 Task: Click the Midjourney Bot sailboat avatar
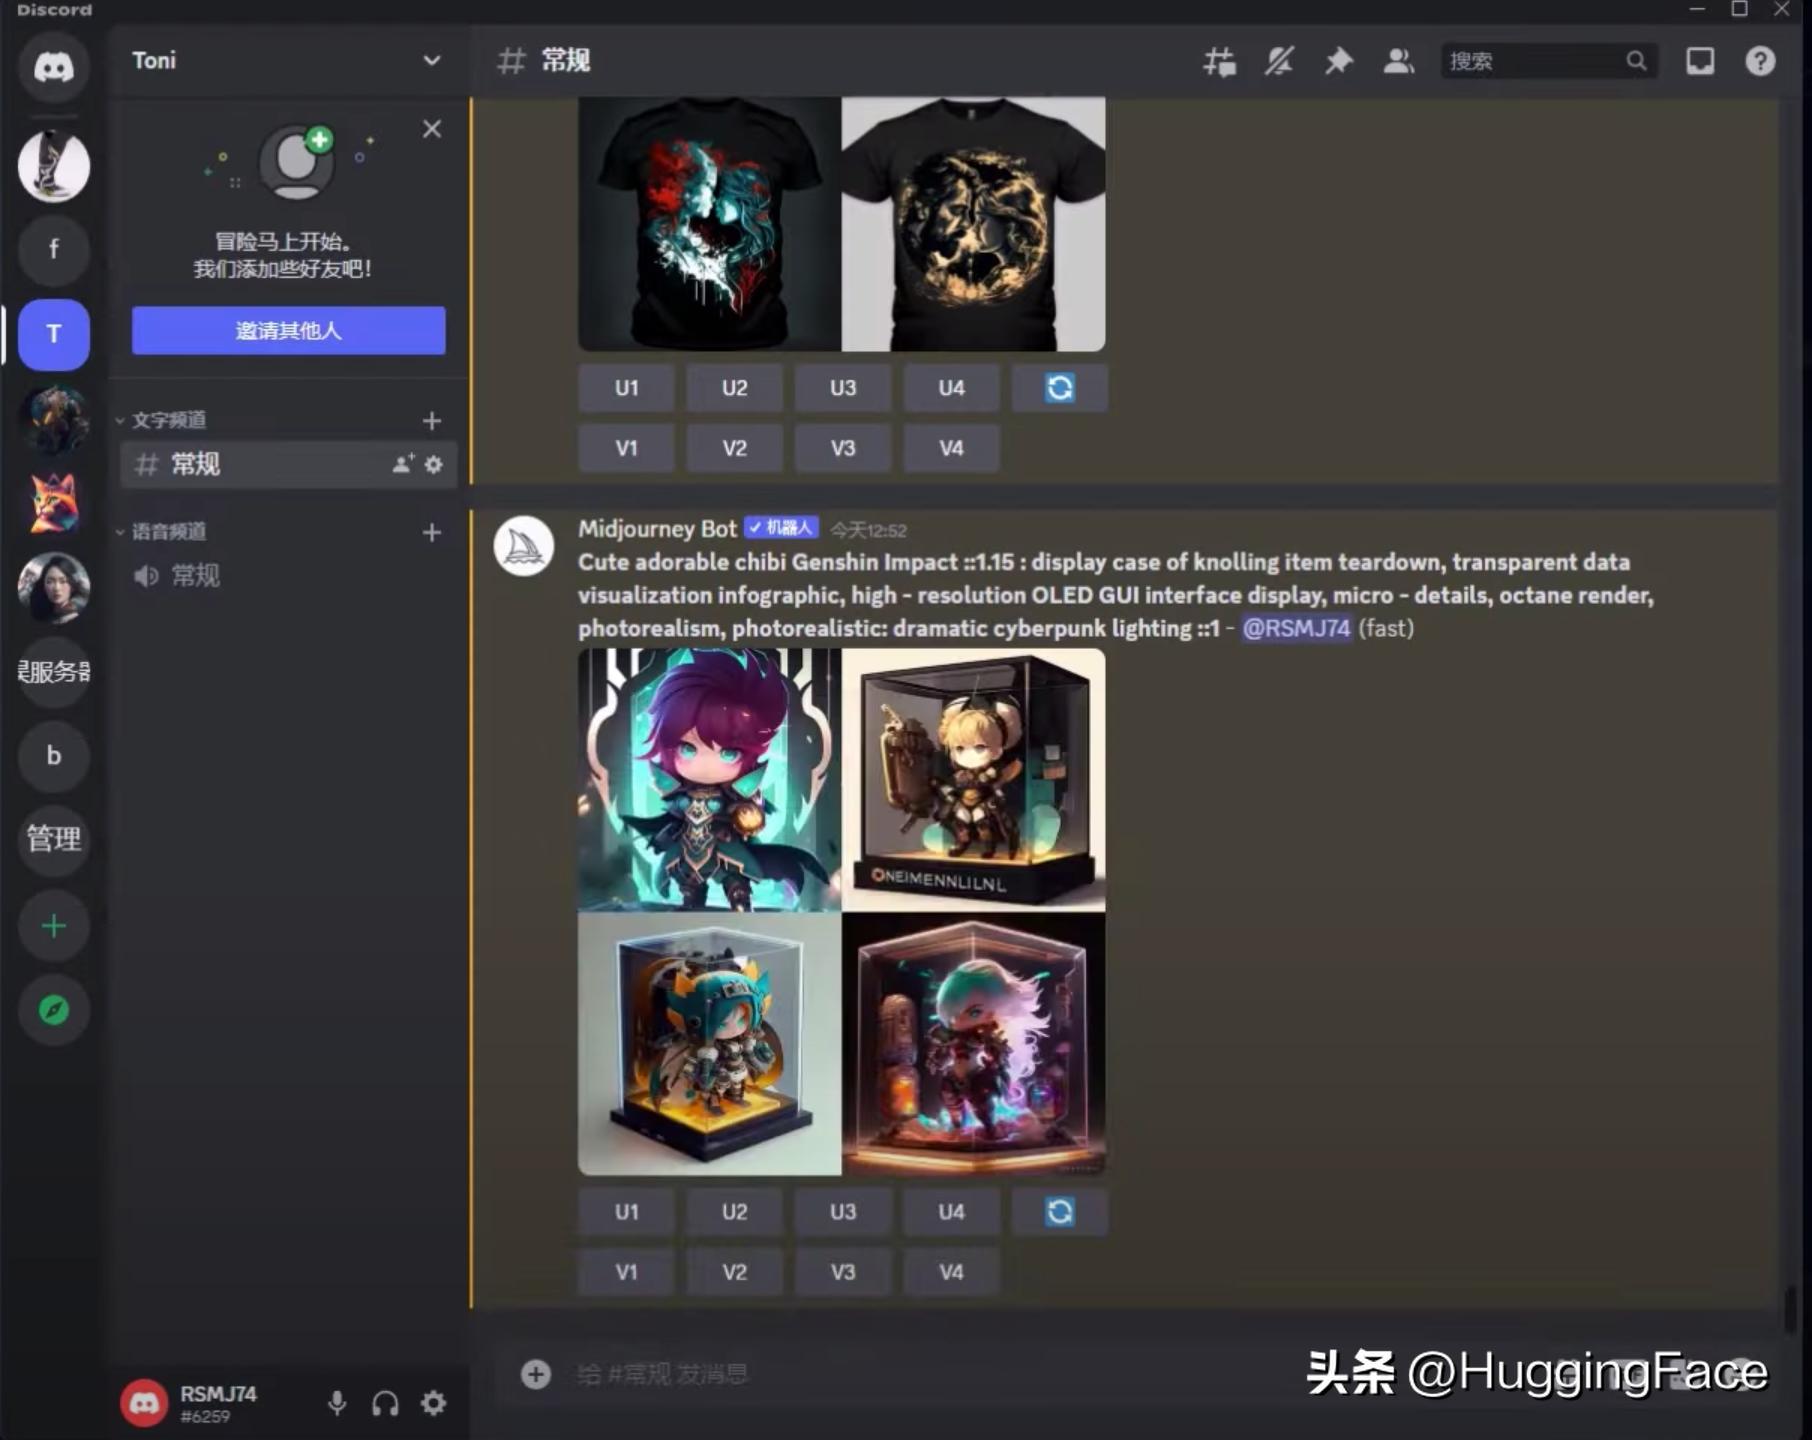(x=524, y=546)
